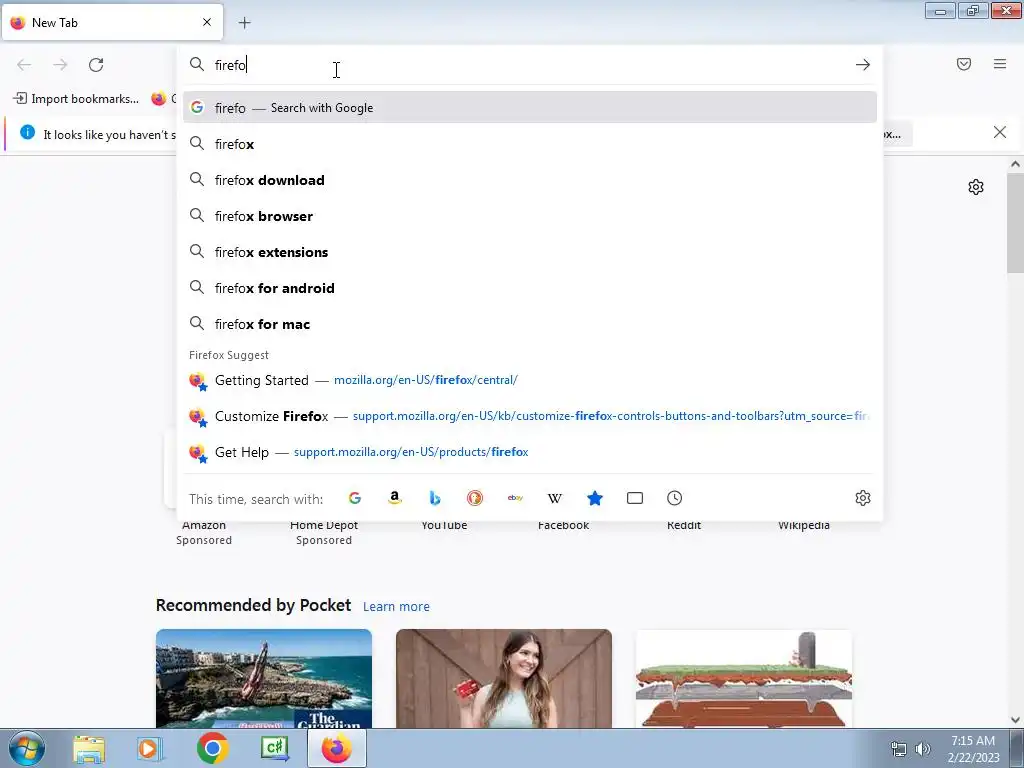Pick the 'firefox extensions' suggestion
Viewport: 1024px width, 768px height.
coord(530,251)
